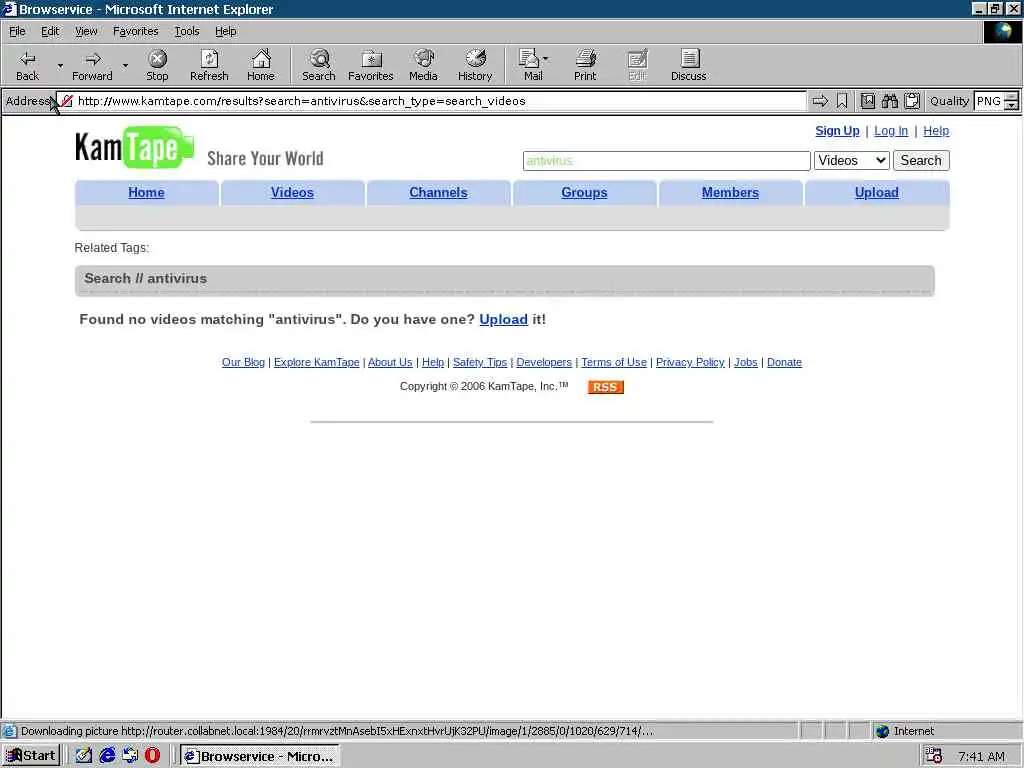This screenshot has height=768, width=1024.
Task: Click the page icon left of the binoculars
Action: [868, 101]
